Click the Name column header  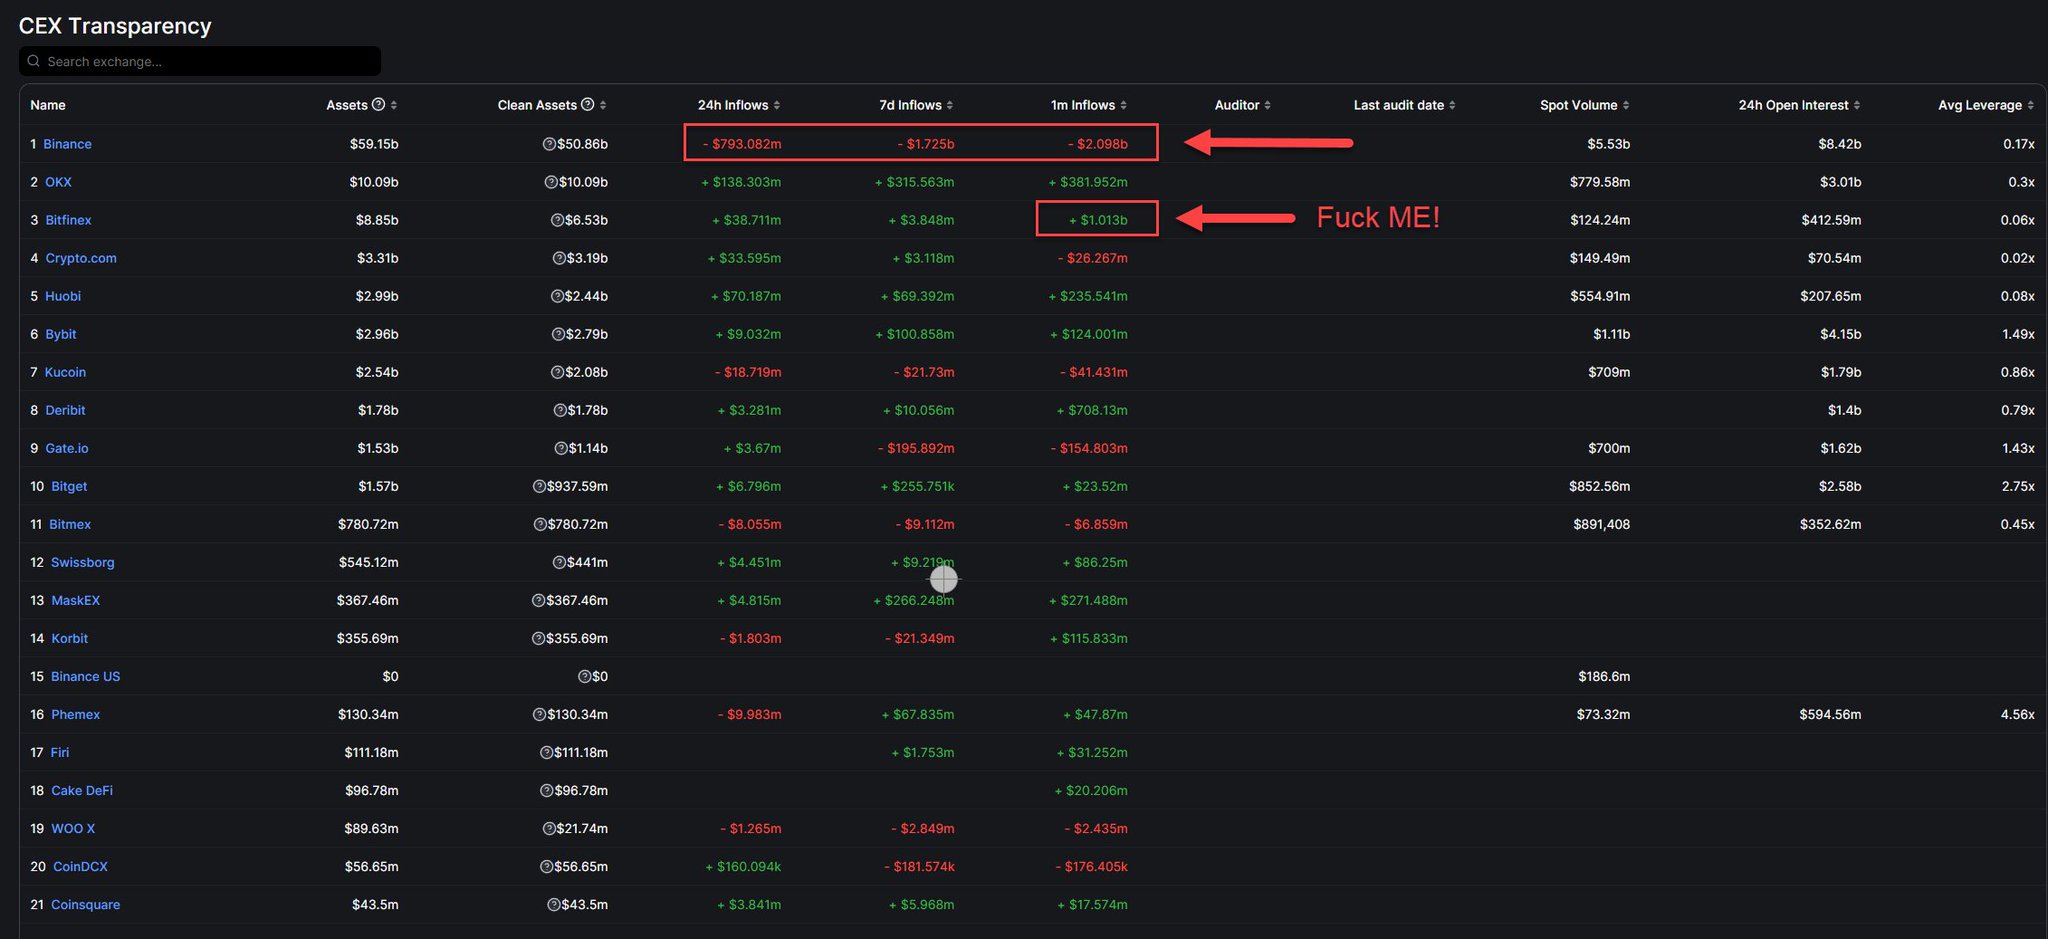coord(47,105)
